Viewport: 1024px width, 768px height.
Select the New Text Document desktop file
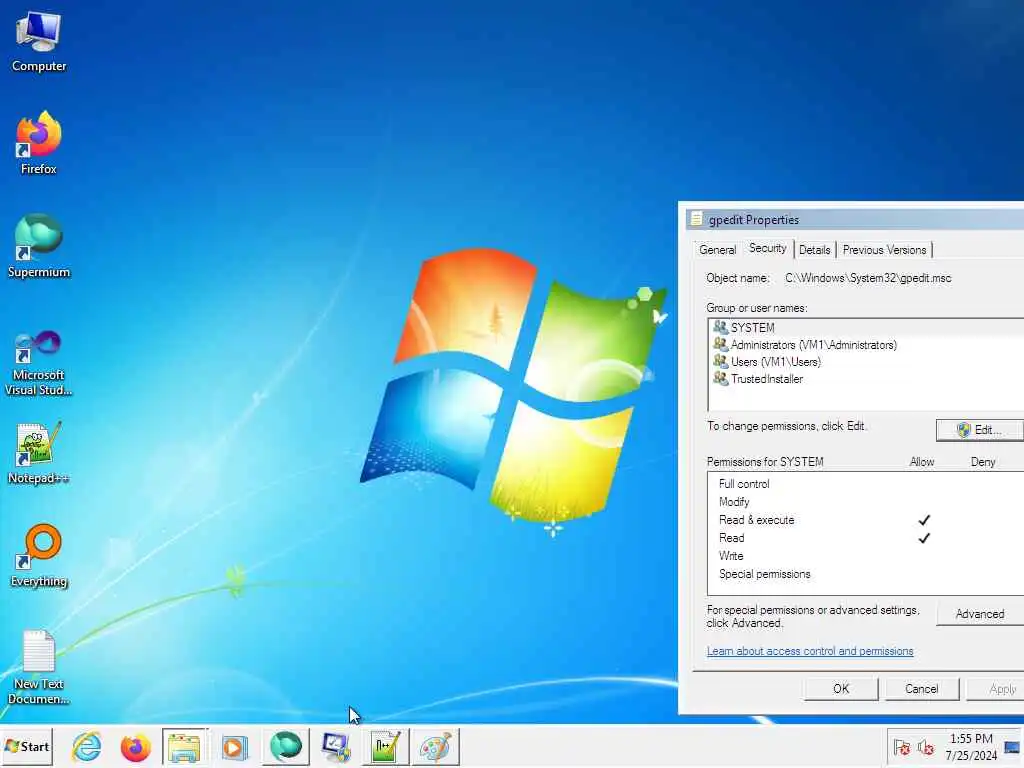pos(39,667)
